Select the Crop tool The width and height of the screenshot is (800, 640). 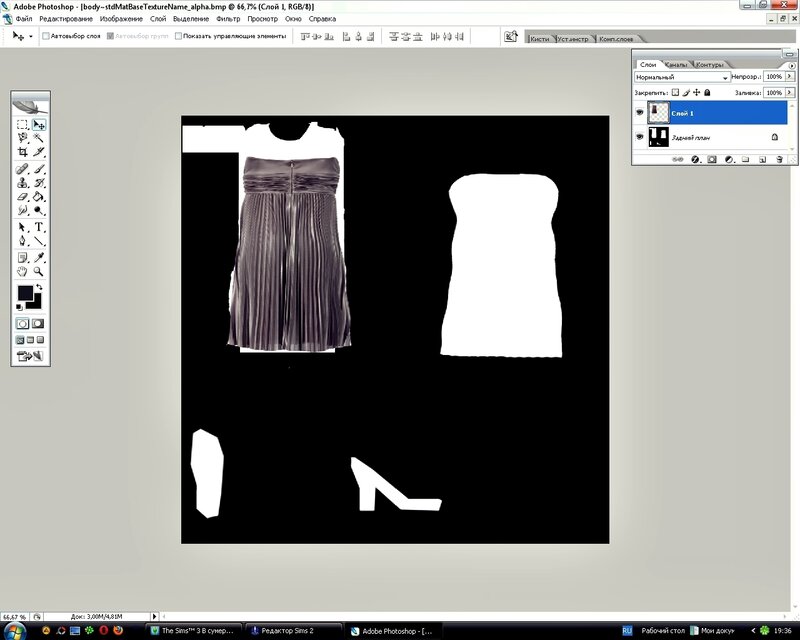pos(22,152)
